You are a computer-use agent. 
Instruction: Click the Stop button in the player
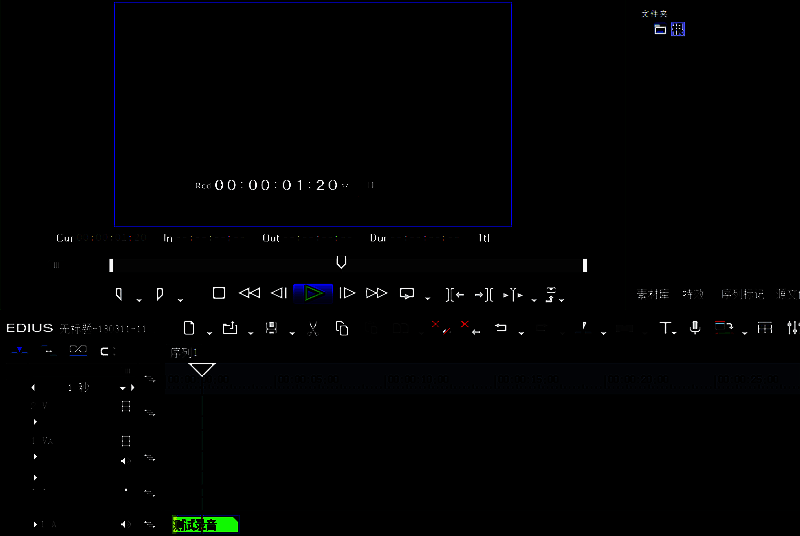pos(219,293)
